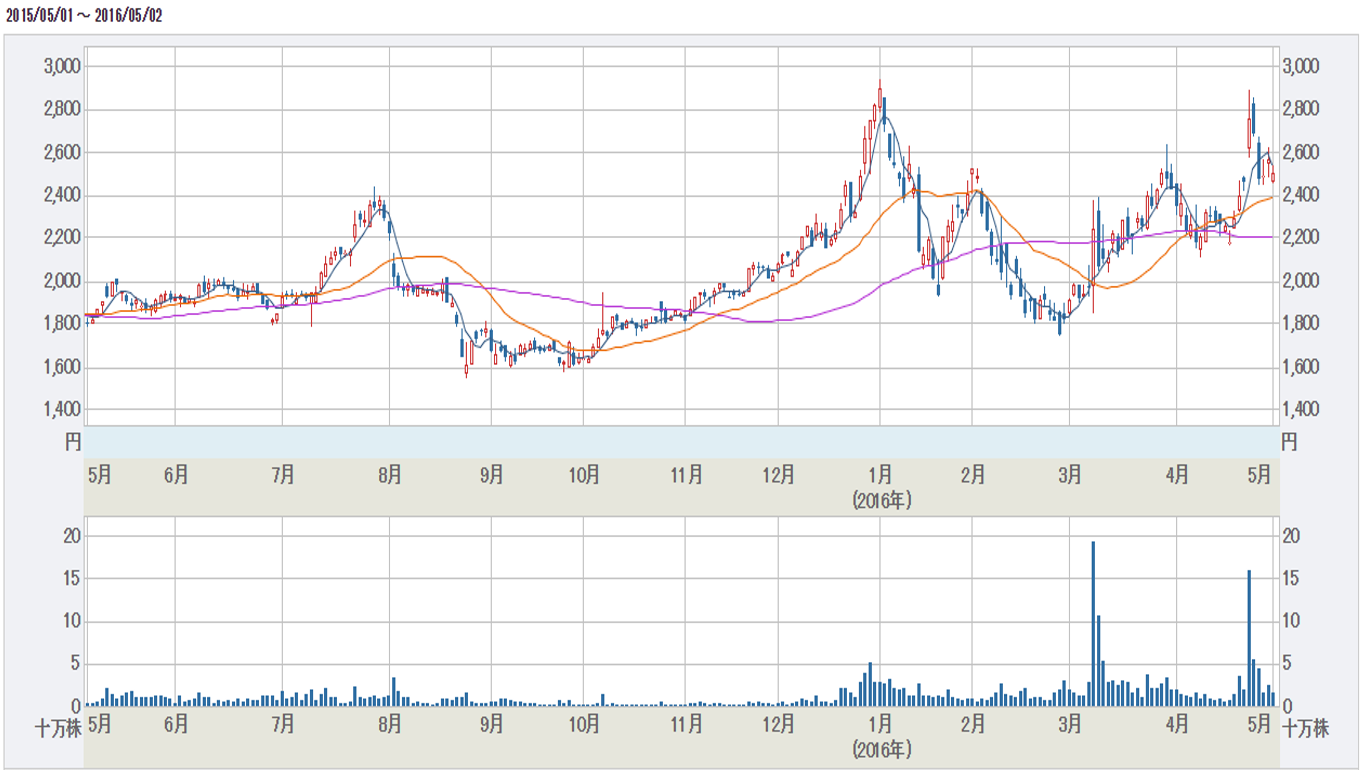Click the 3,000 label on the right price axis
This screenshot has height=770, width=1363.
coord(1301,66)
